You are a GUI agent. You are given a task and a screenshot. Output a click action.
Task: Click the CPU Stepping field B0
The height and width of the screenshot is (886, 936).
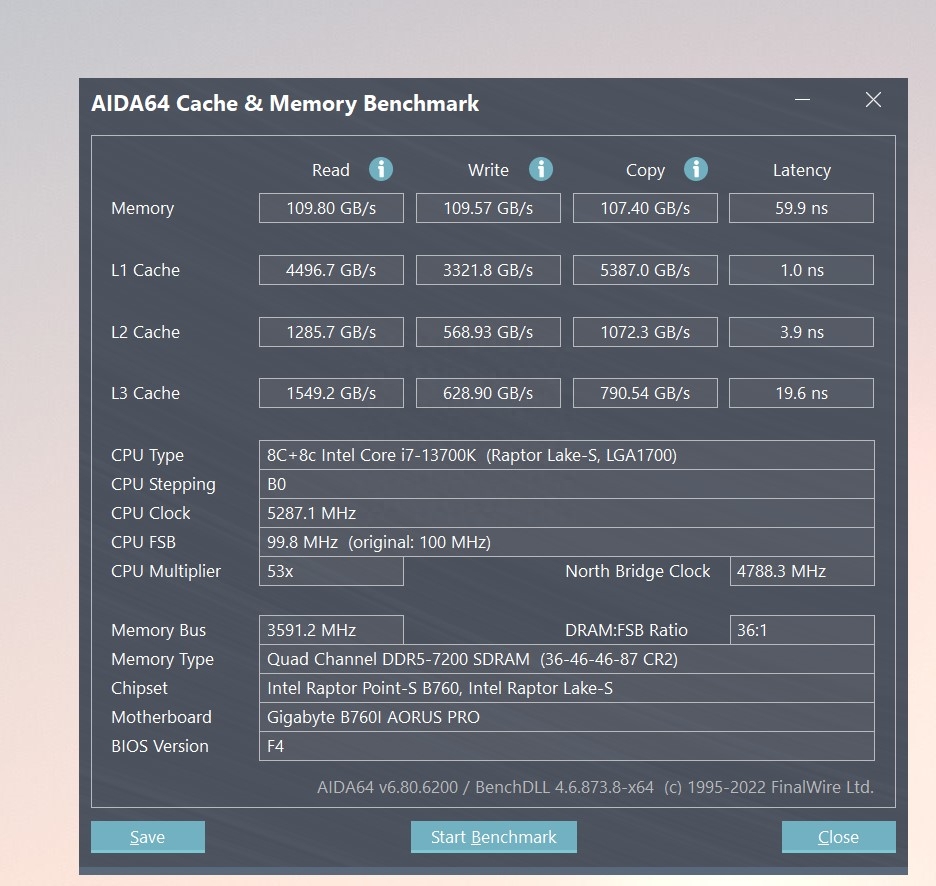coord(566,484)
